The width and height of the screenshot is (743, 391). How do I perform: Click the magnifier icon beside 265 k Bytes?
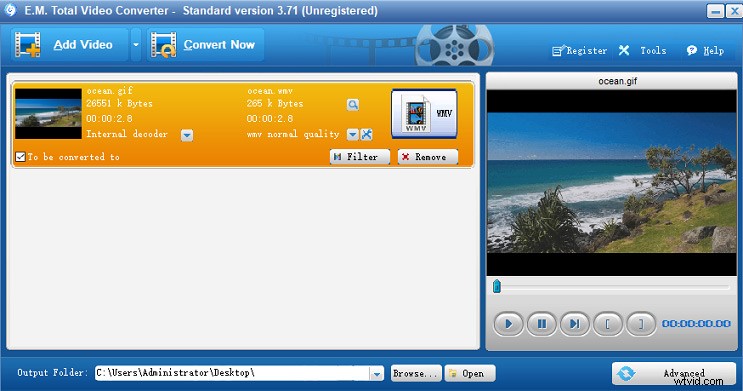pos(353,105)
